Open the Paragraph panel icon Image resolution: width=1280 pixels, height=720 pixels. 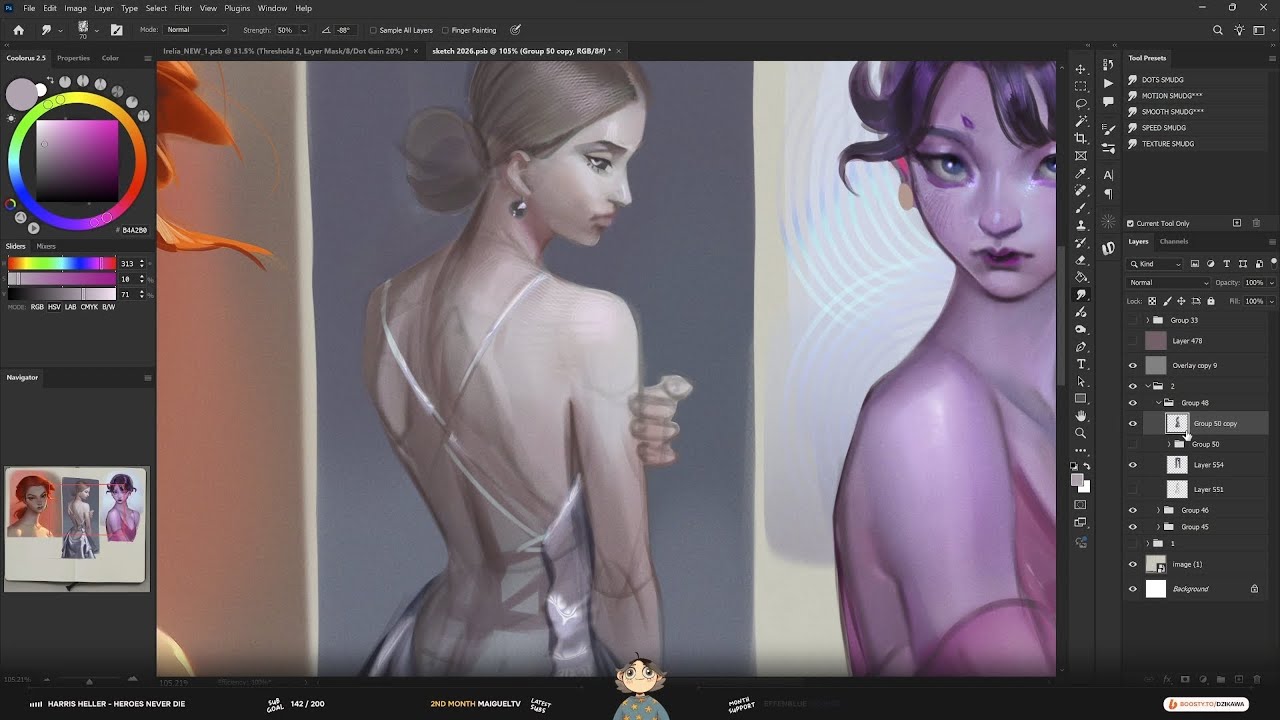coord(1108,194)
